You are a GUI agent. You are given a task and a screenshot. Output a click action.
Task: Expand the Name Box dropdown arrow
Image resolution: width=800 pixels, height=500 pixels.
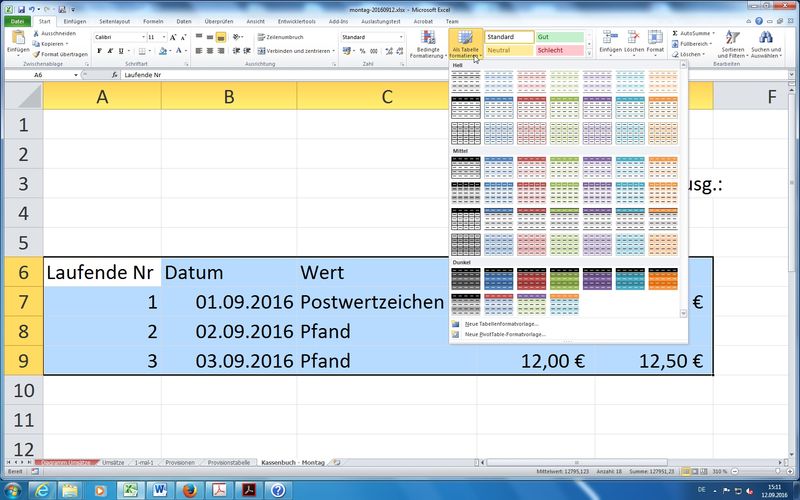point(76,75)
